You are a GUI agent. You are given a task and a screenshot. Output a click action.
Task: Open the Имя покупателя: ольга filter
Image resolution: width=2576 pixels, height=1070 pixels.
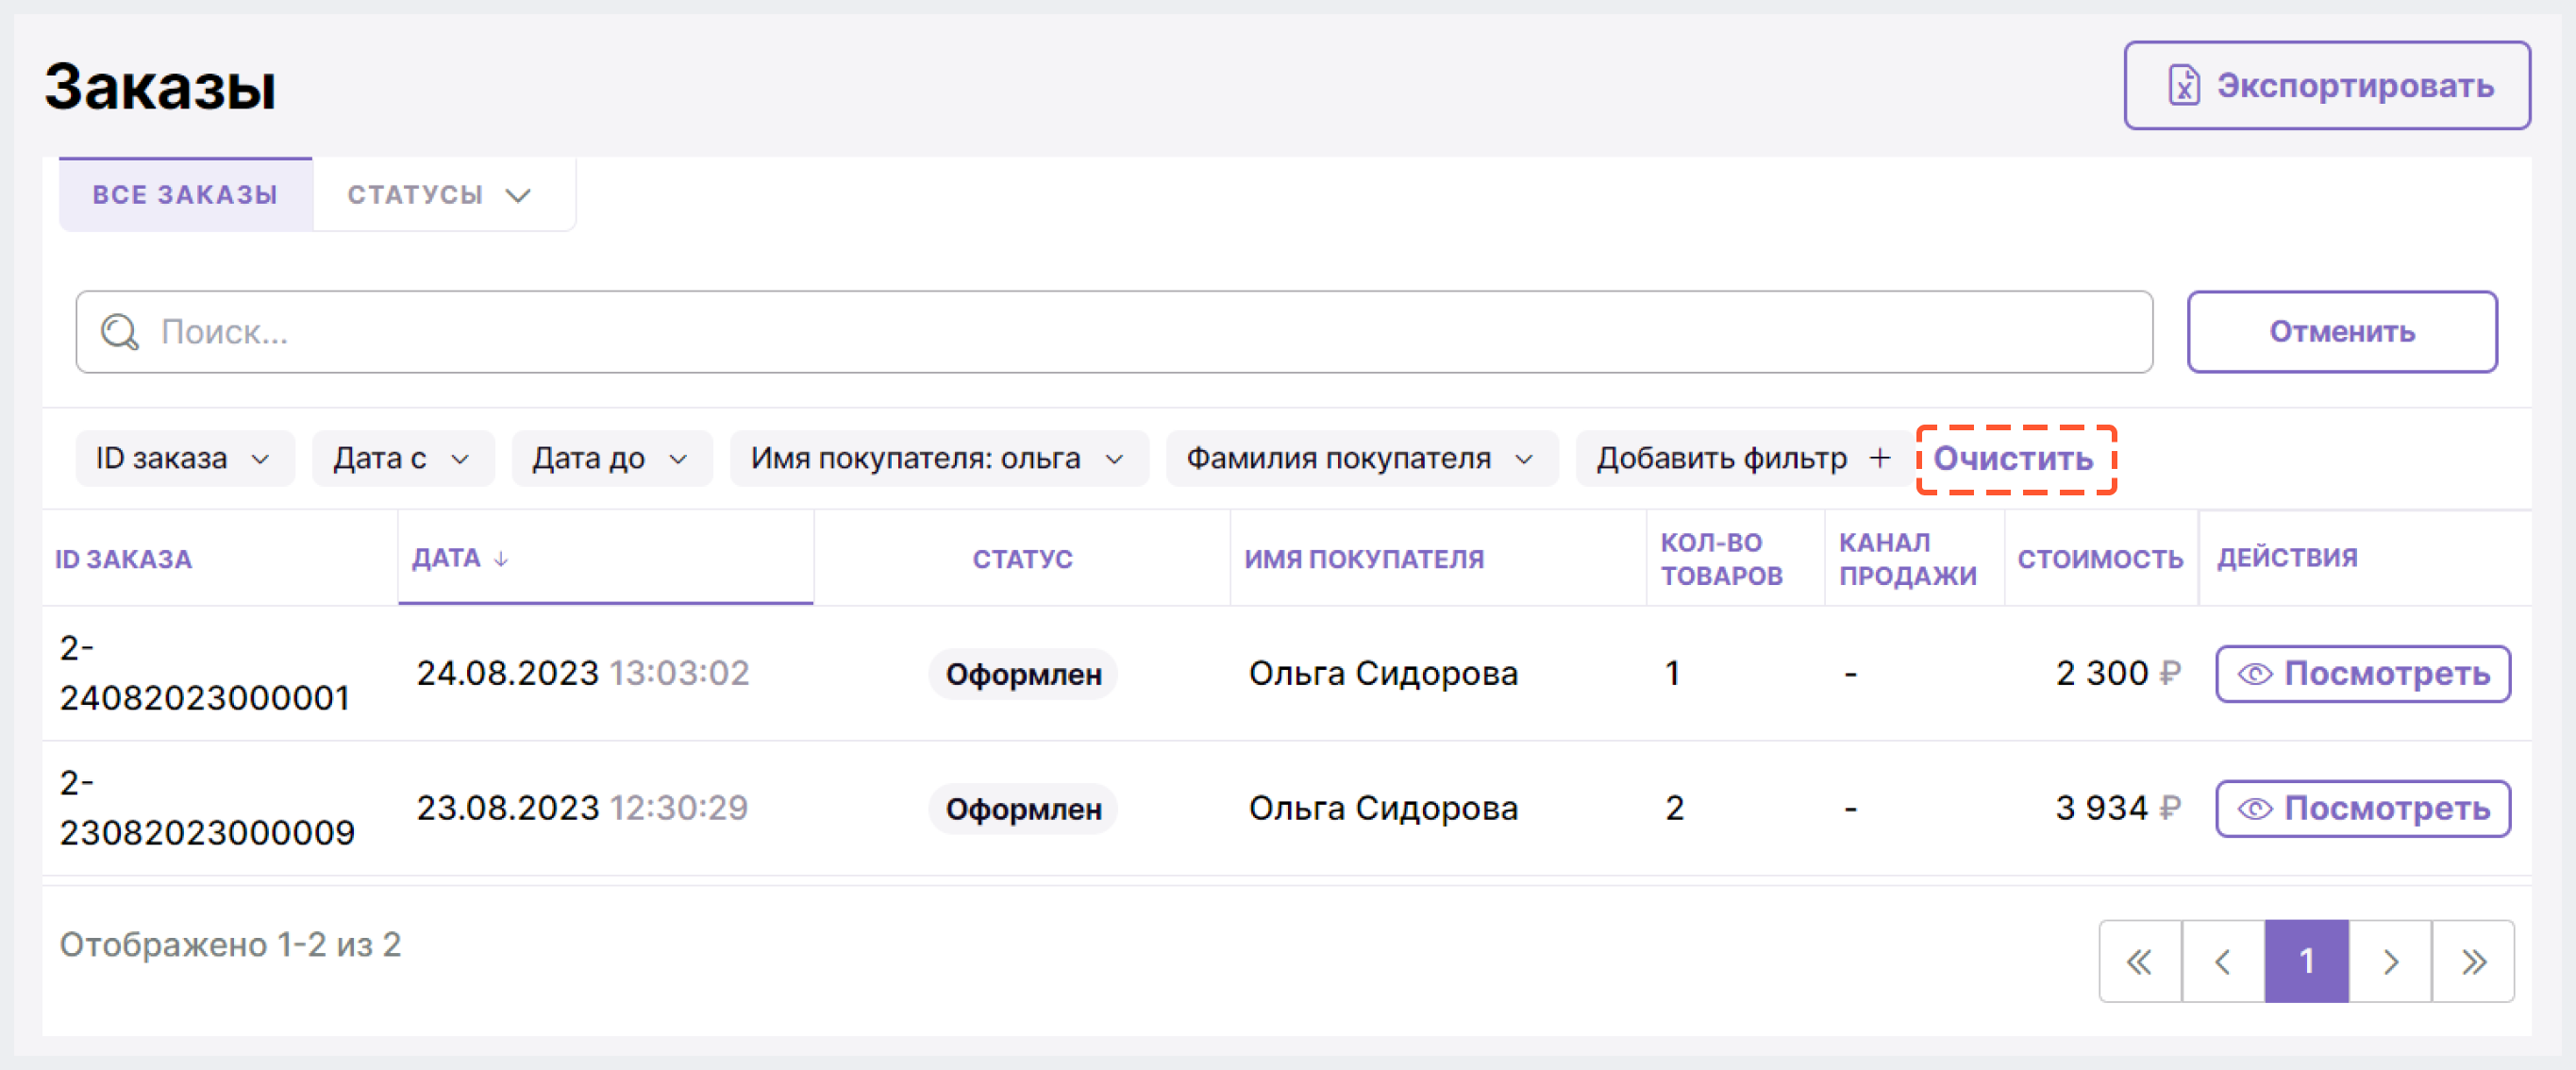[x=939, y=459]
